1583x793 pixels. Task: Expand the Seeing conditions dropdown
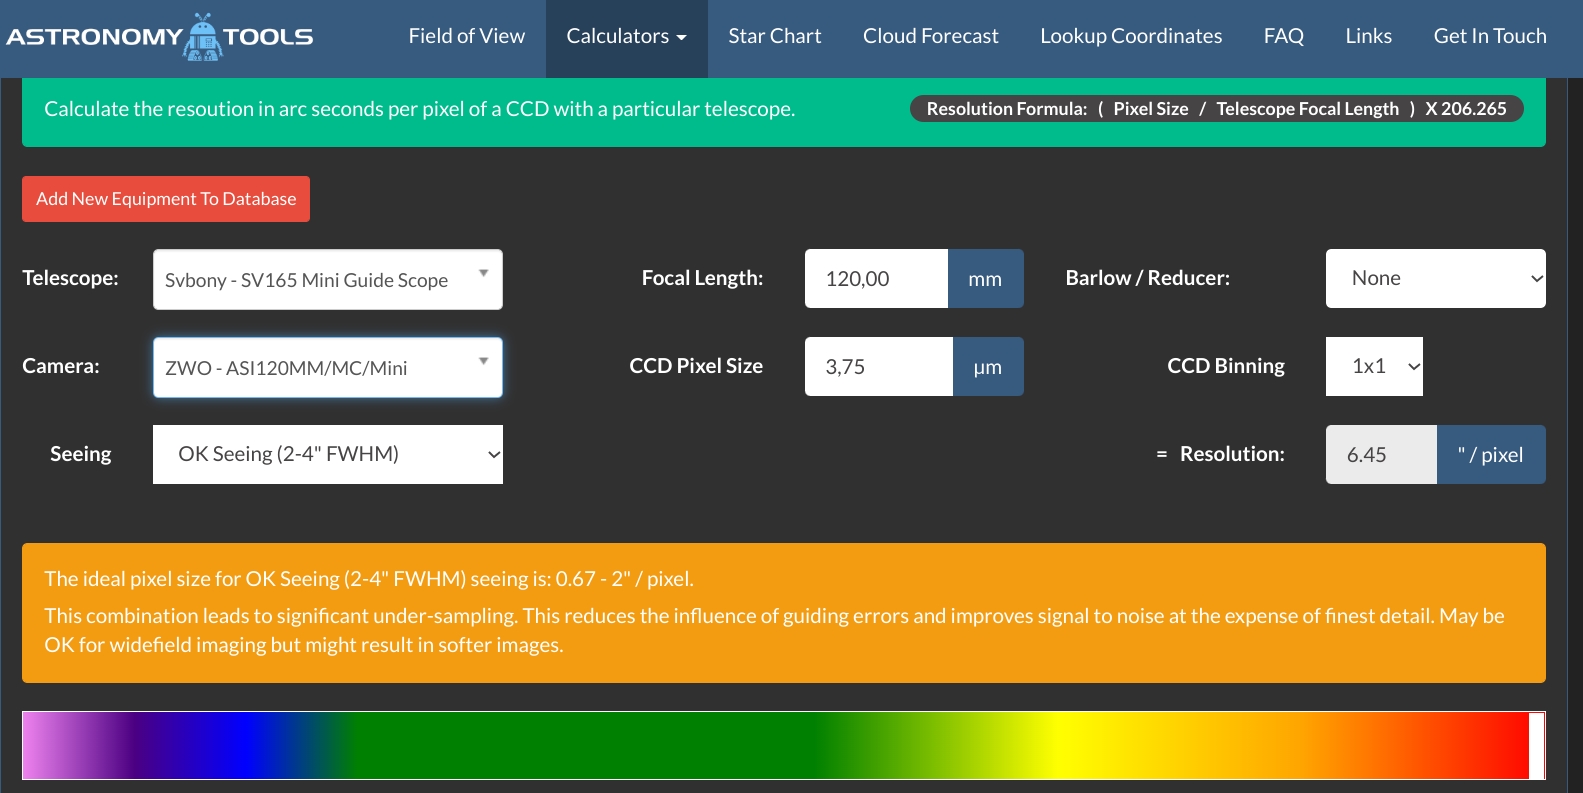327,455
